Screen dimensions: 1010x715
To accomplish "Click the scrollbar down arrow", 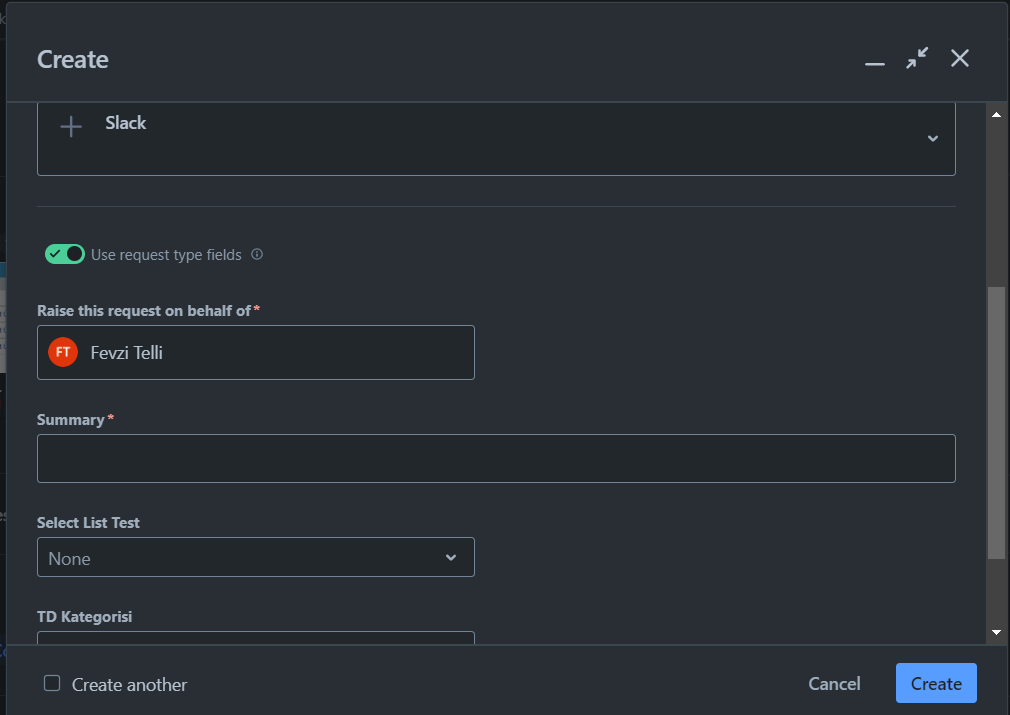I will coord(996,632).
